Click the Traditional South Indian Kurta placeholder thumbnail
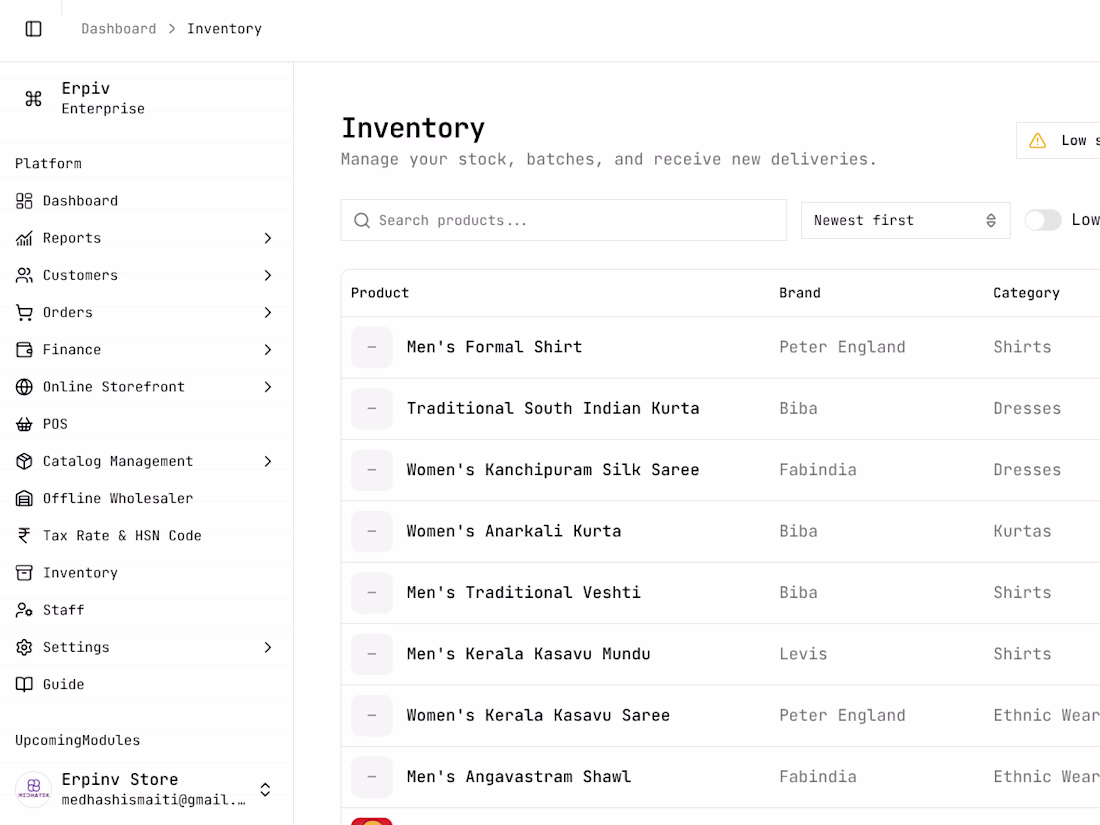The image size is (1100, 825). pos(372,408)
